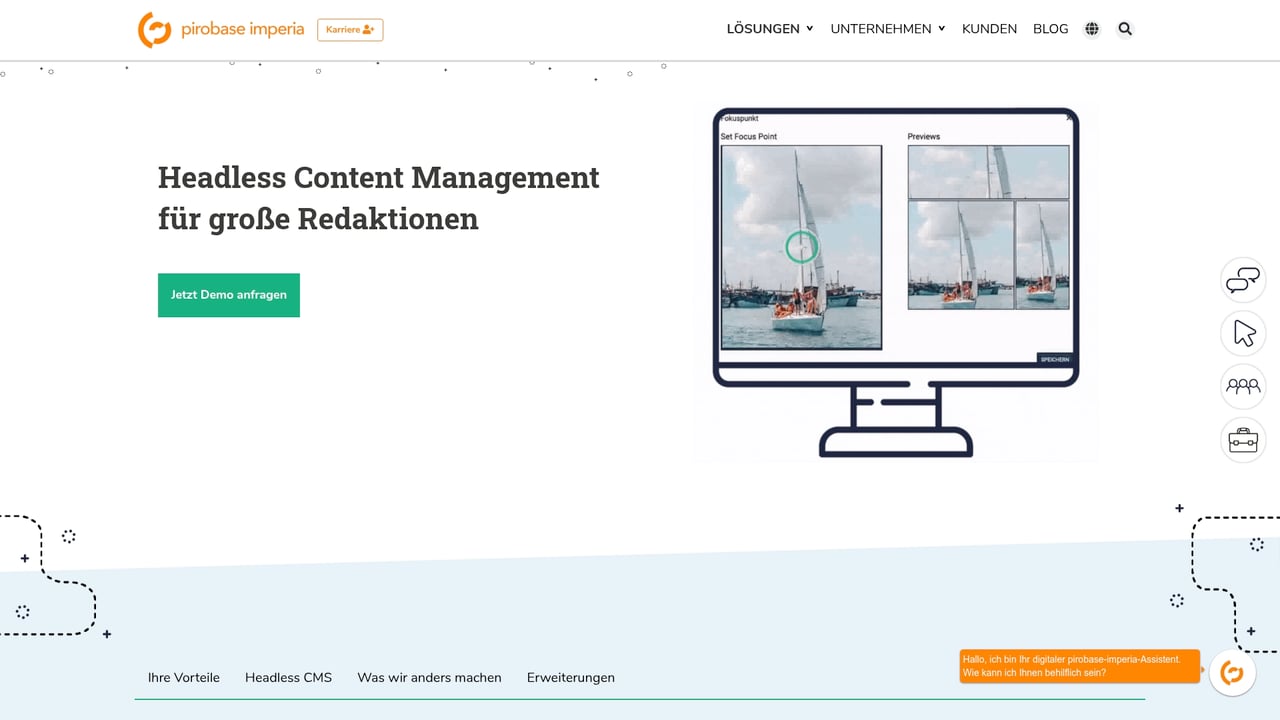Click the pirobase imperia logo

tap(220, 29)
